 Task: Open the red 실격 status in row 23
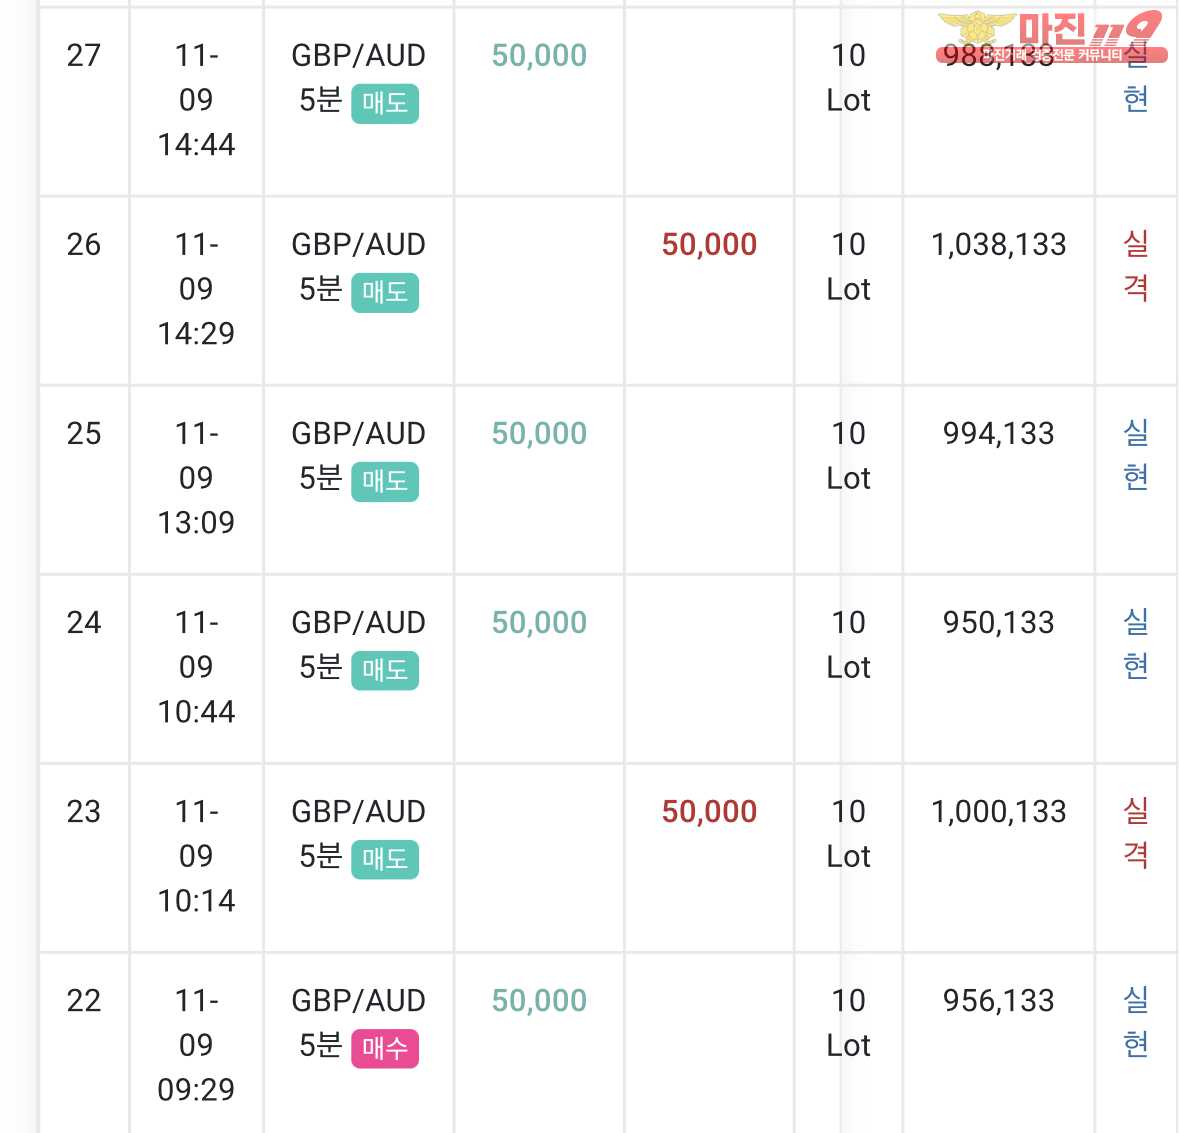pos(1135,832)
